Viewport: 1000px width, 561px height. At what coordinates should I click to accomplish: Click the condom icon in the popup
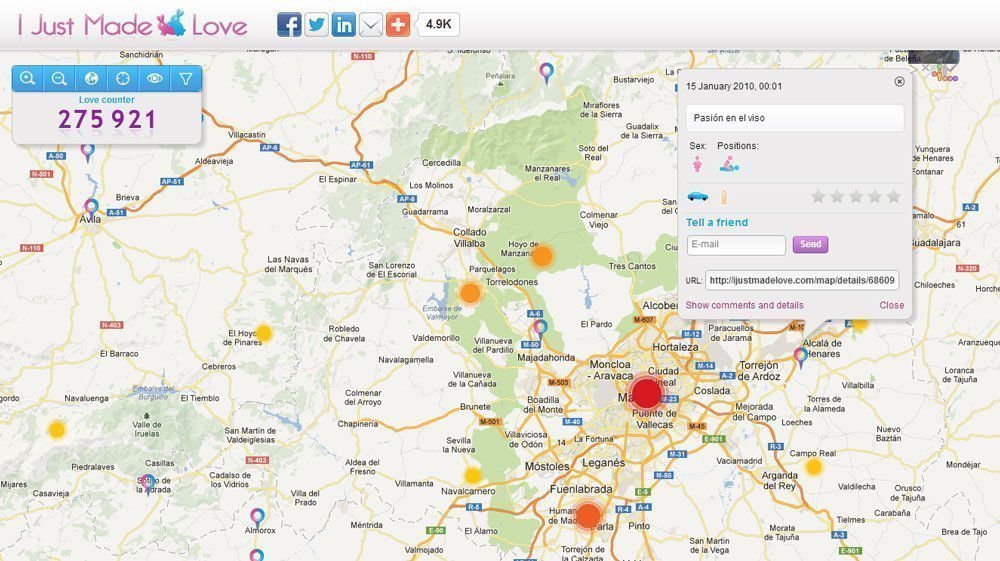[724, 197]
